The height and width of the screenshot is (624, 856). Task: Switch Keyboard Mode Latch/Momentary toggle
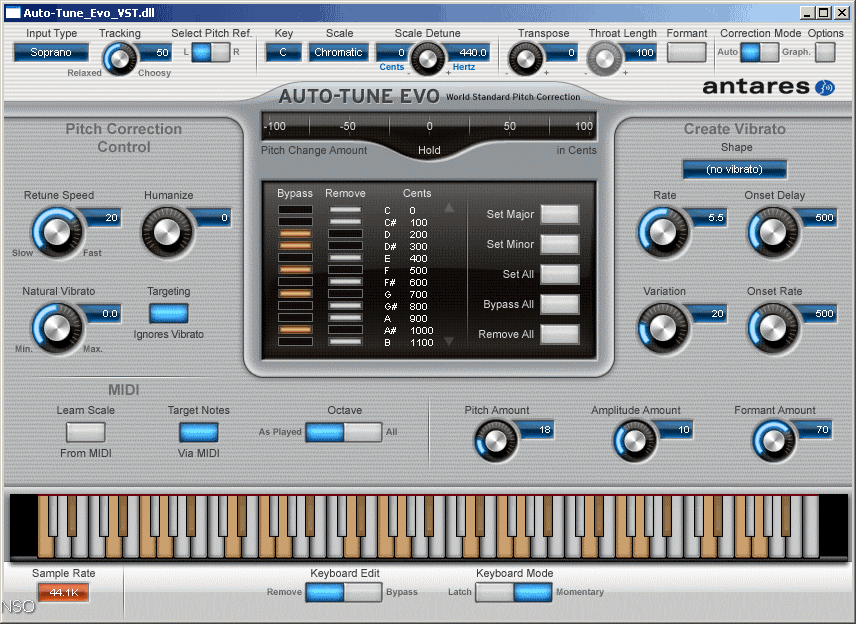[513, 592]
